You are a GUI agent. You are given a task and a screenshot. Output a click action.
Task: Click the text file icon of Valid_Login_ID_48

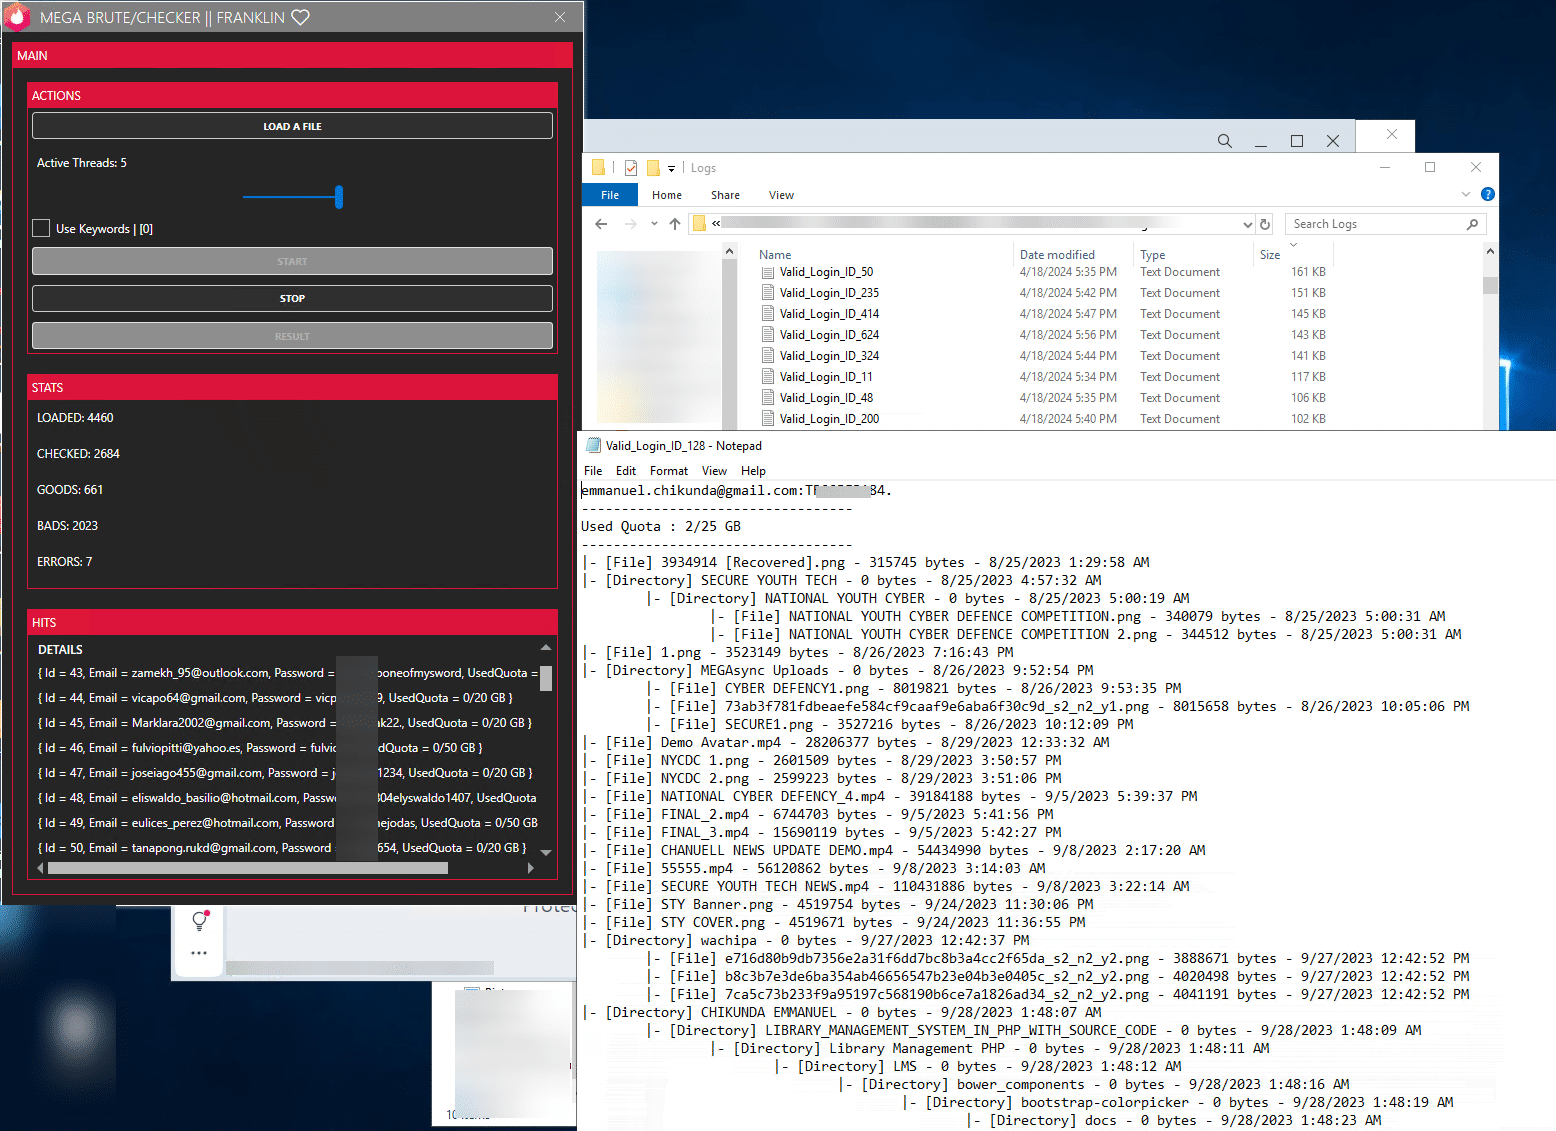click(768, 398)
